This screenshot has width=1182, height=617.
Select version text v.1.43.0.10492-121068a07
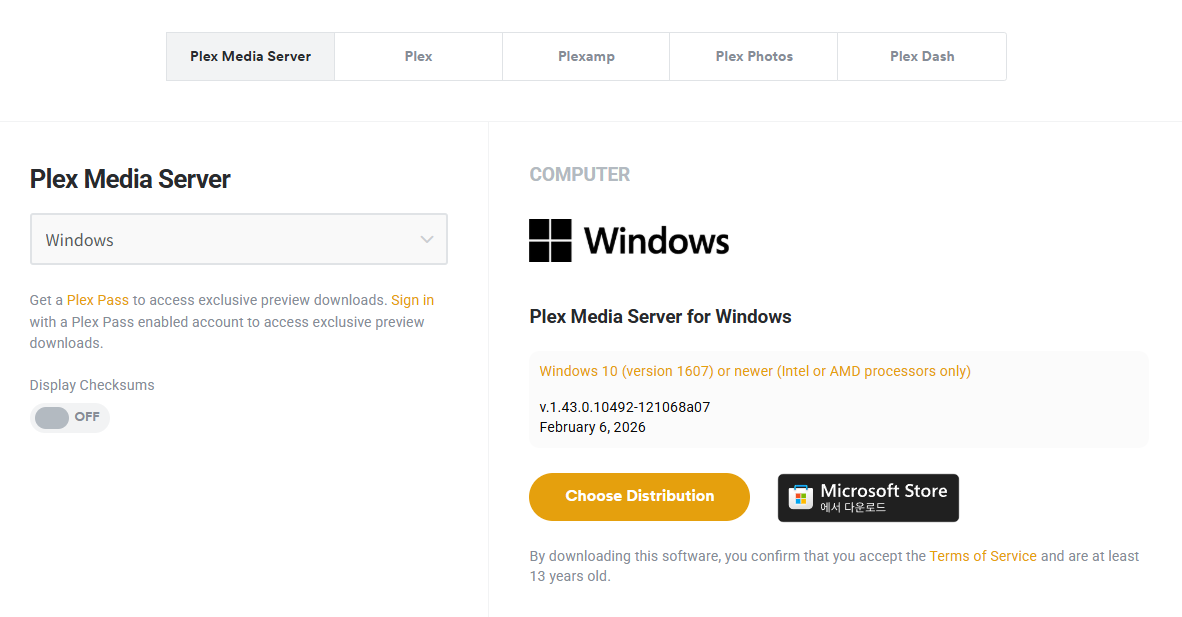tap(624, 407)
